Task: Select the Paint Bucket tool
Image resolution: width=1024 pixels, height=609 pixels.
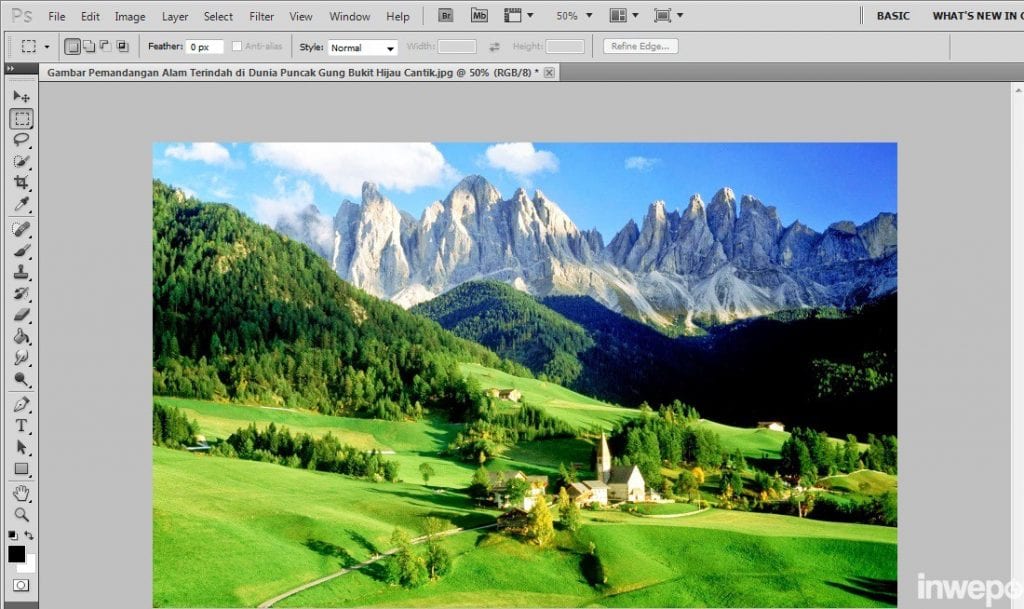Action: click(x=21, y=336)
